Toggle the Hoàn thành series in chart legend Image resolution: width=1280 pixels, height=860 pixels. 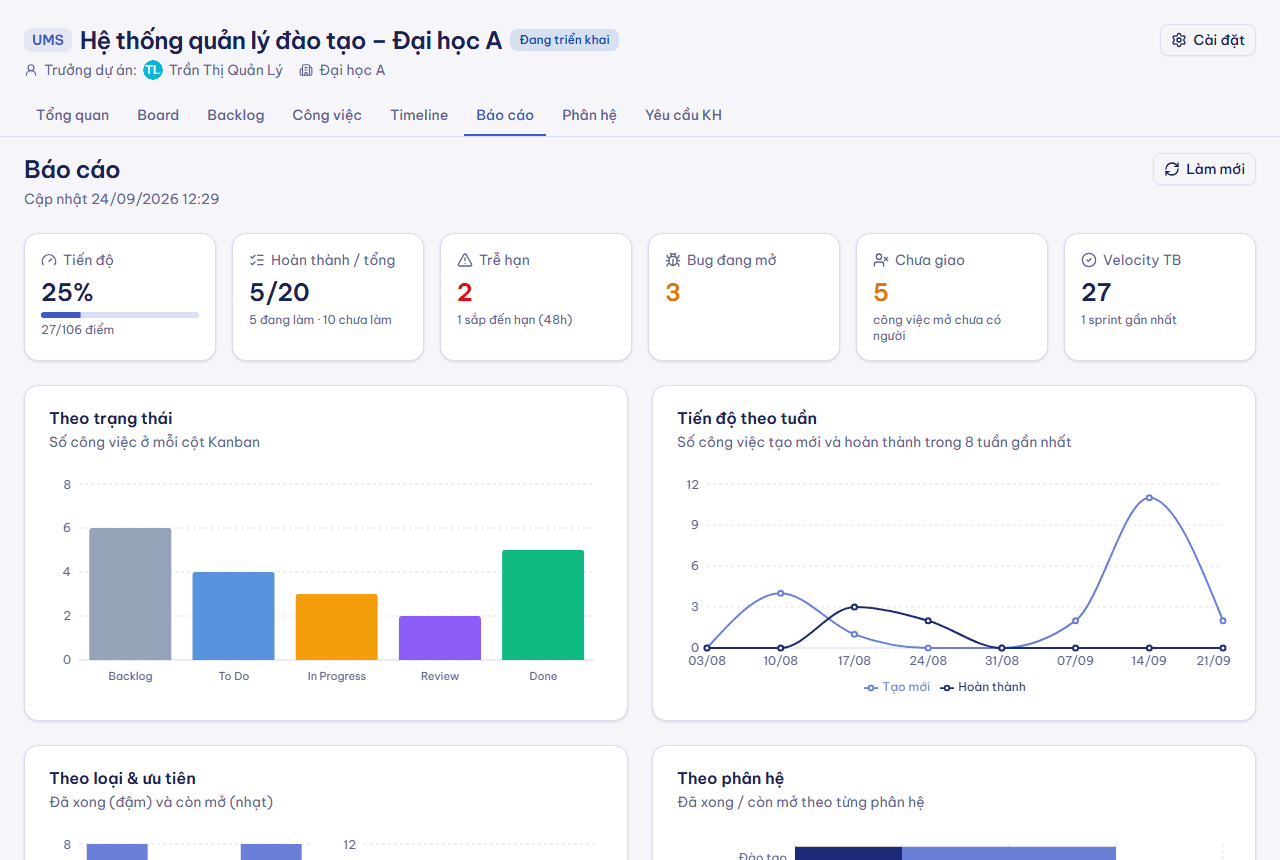(x=983, y=687)
